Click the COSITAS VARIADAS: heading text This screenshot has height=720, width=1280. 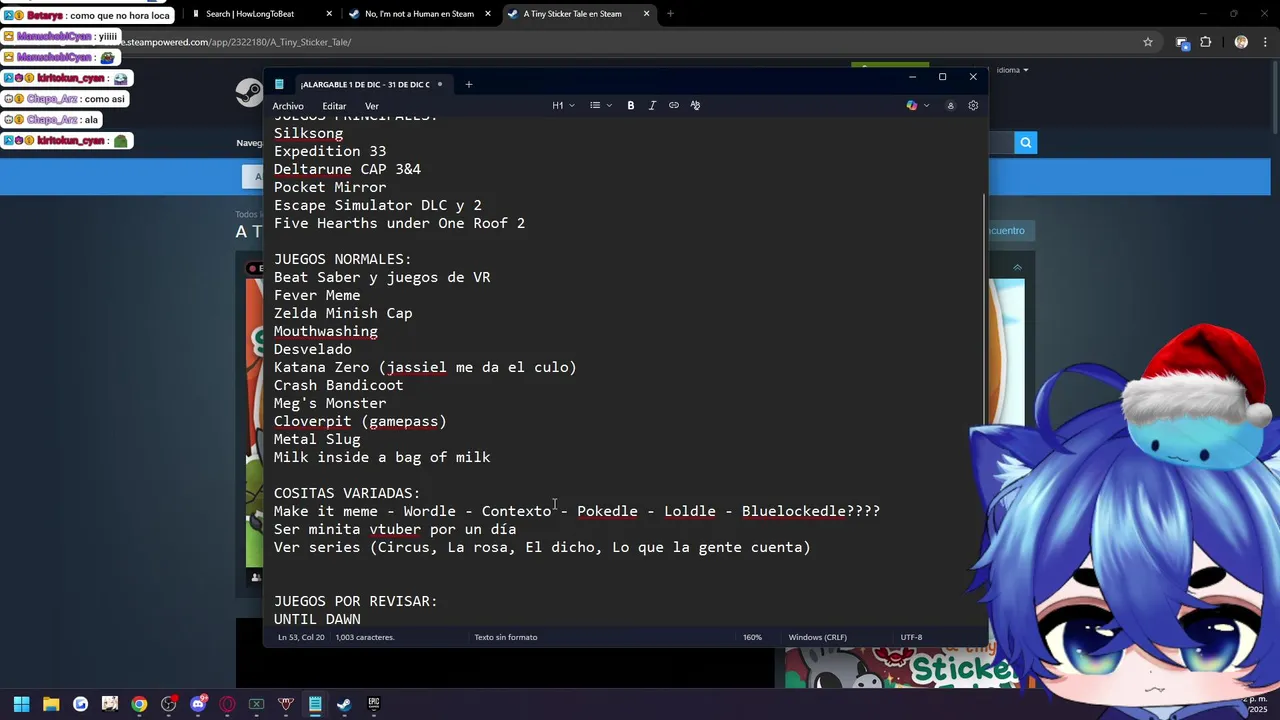tap(347, 493)
